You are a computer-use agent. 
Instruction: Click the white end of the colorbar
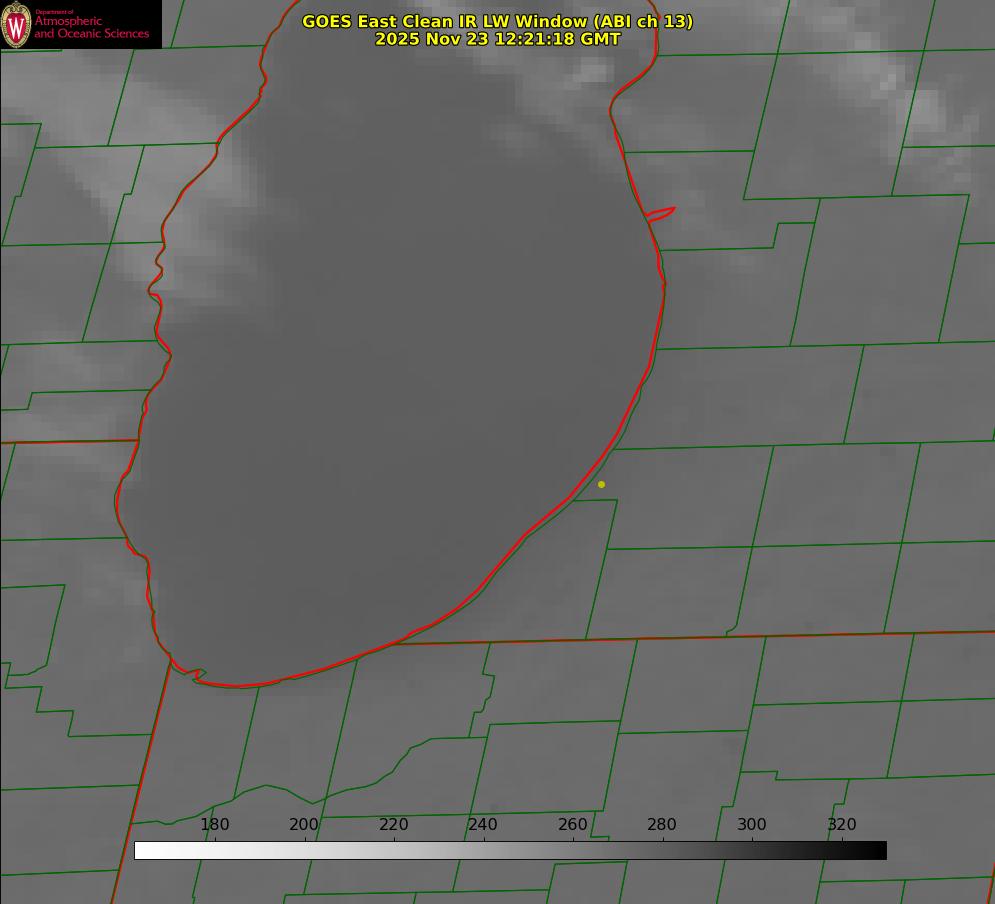click(x=142, y=850)
